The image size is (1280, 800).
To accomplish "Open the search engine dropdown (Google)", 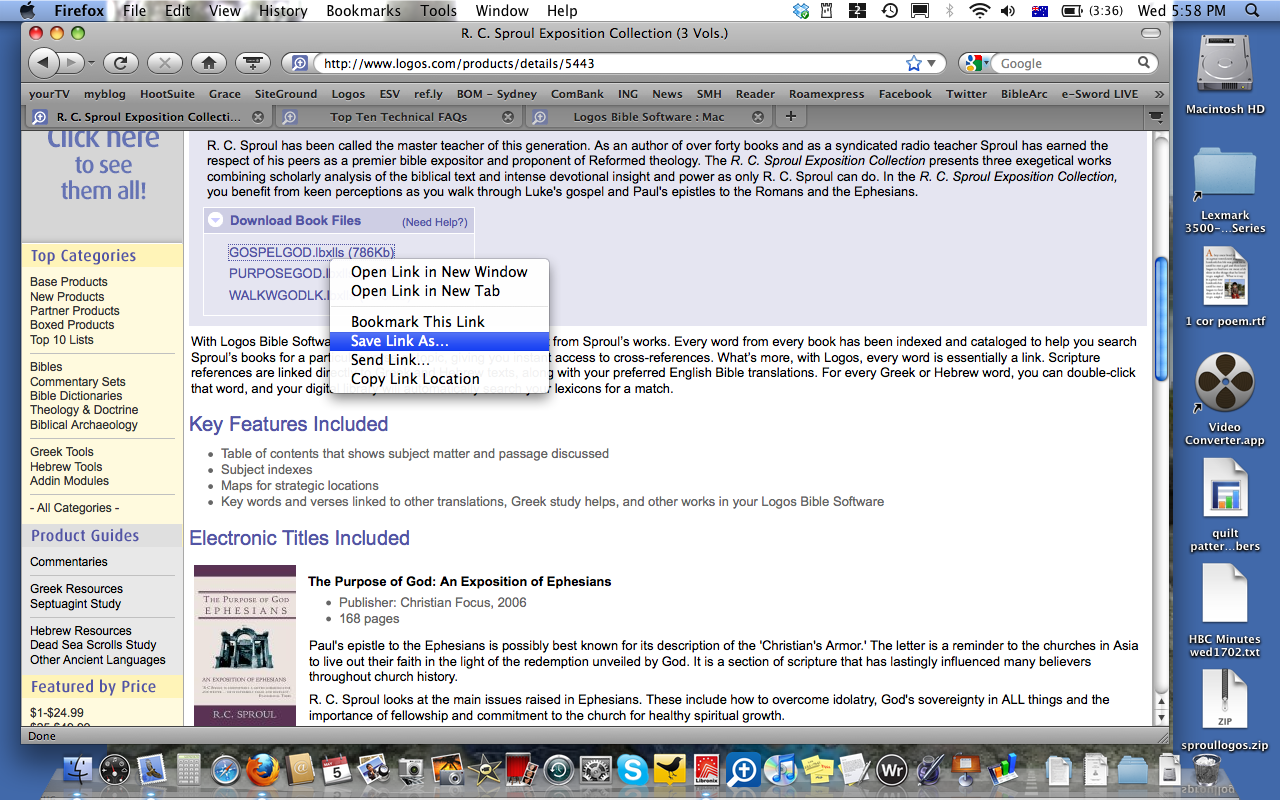I will 978,63.
